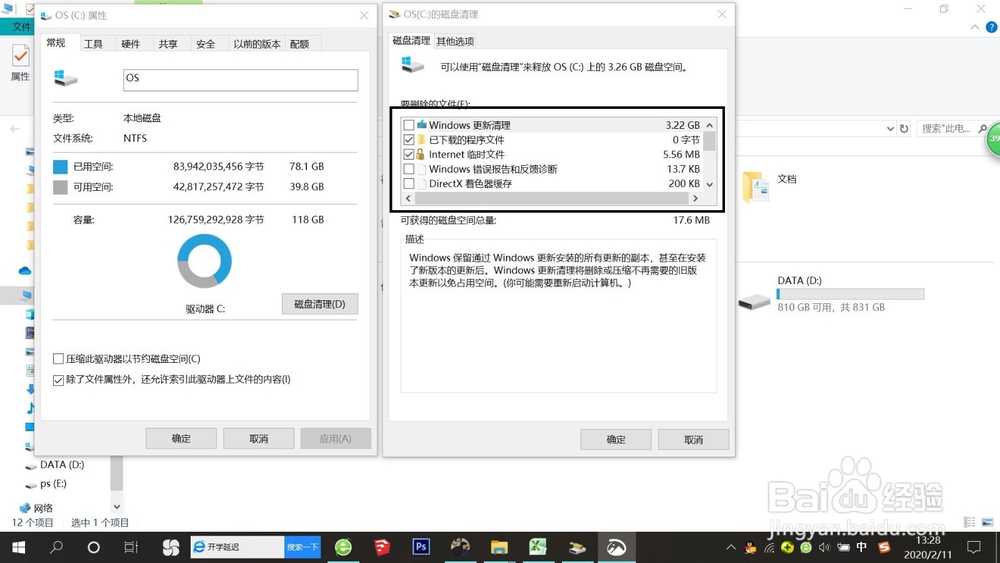Check the Windows 更新清理 checkbox
The width and height of the screenshot is (1000, 563).
(x=409, y=125)
